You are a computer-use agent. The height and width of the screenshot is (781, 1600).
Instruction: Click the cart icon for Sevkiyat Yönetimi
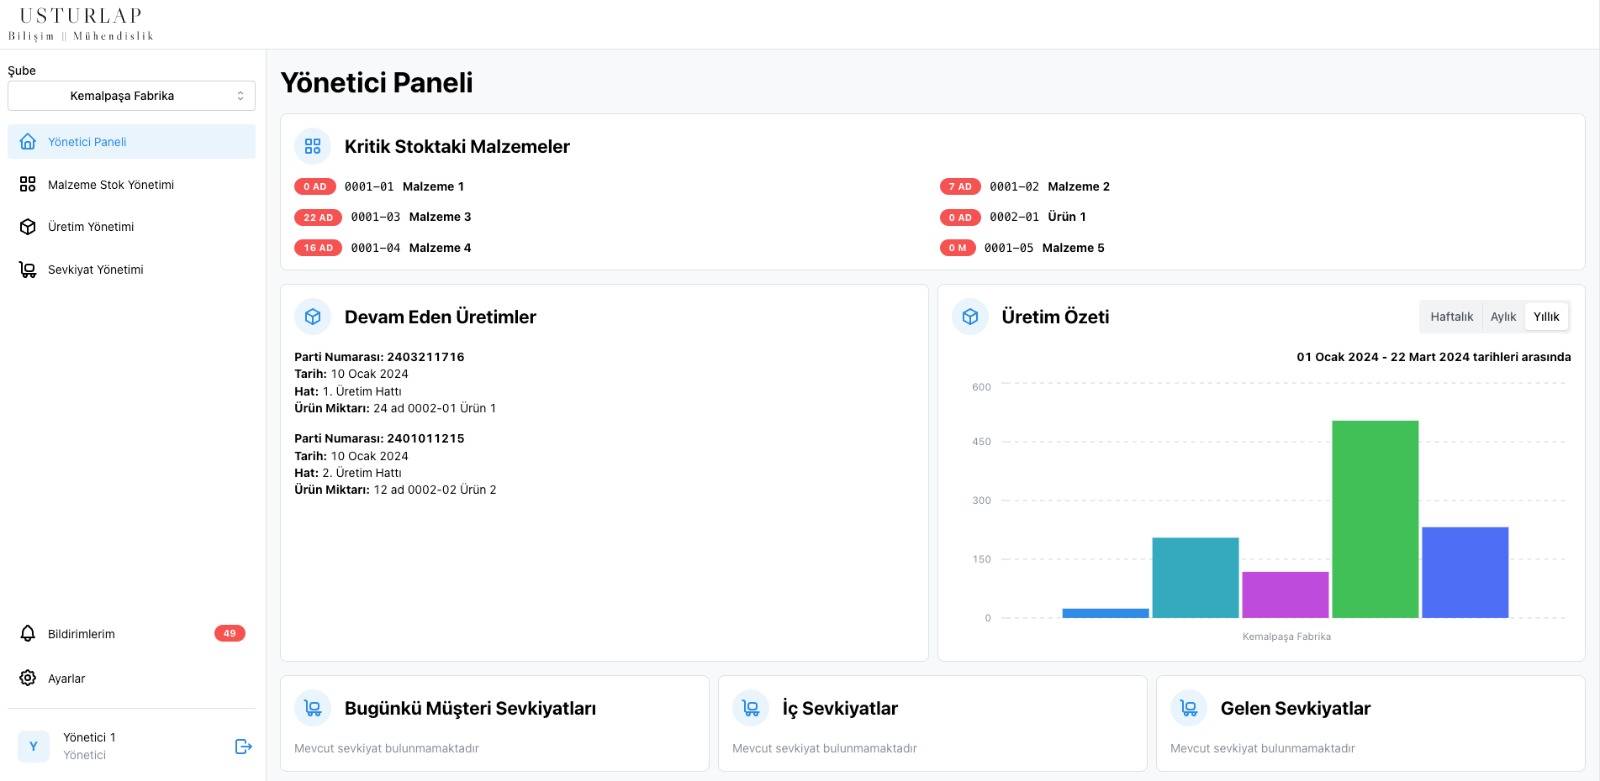28,270
